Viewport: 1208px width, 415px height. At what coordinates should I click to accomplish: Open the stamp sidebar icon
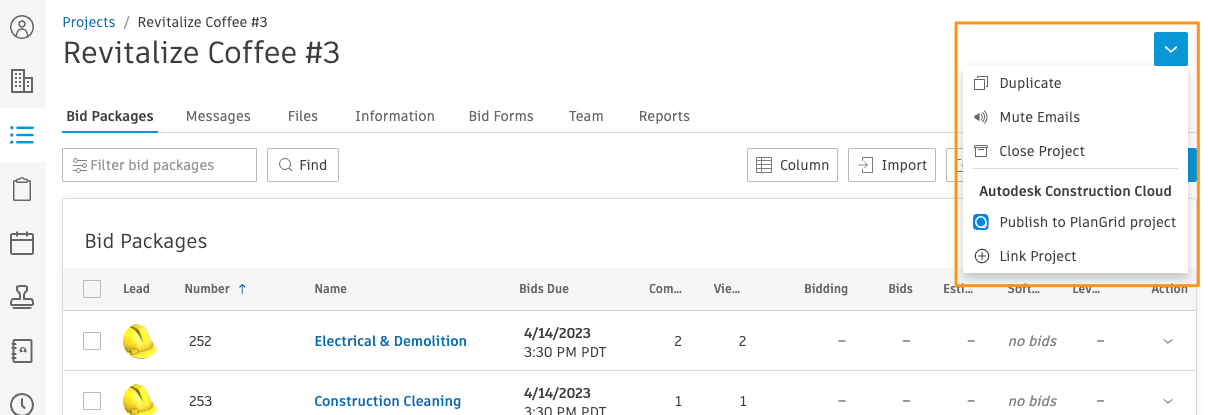pyautogui.click(x=22, y=297)
